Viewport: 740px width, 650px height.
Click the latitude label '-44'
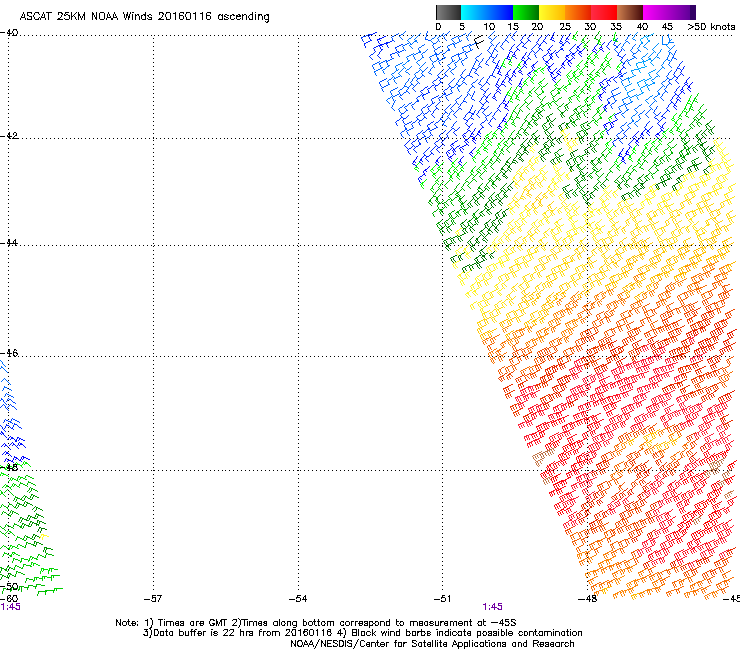click(x=10, y=243)
